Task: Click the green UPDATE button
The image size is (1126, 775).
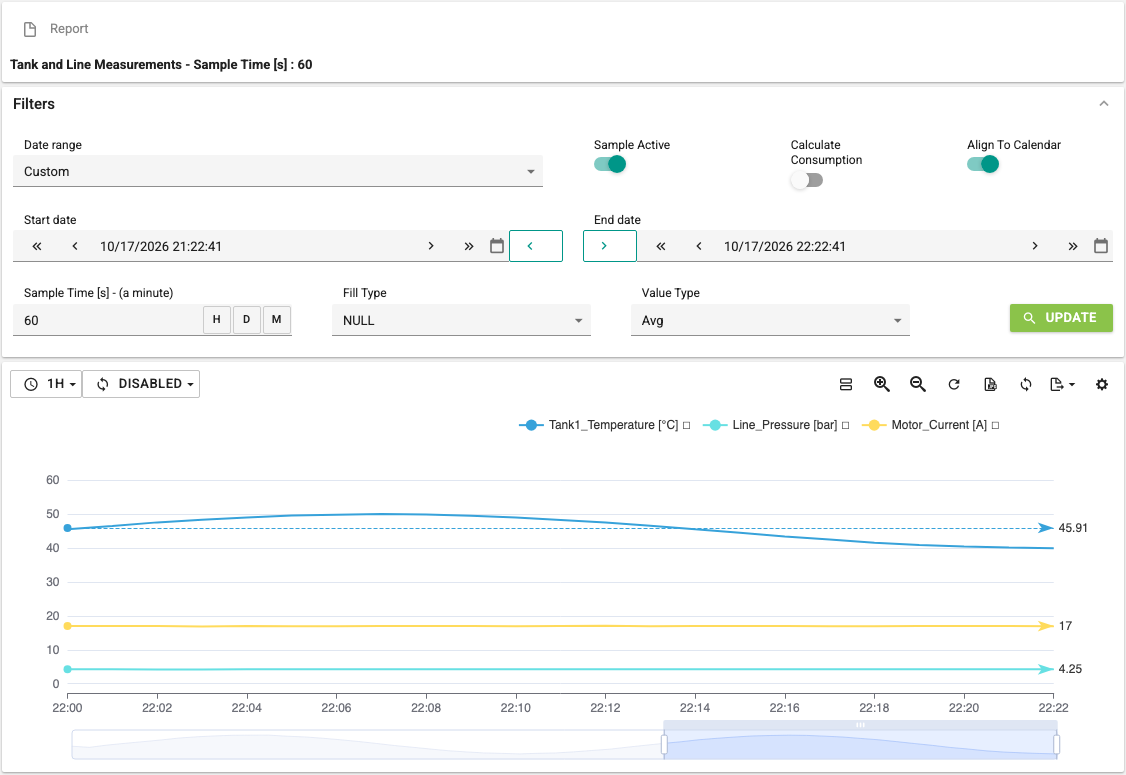Action: pyautogui.click(x=1061, y=317)
